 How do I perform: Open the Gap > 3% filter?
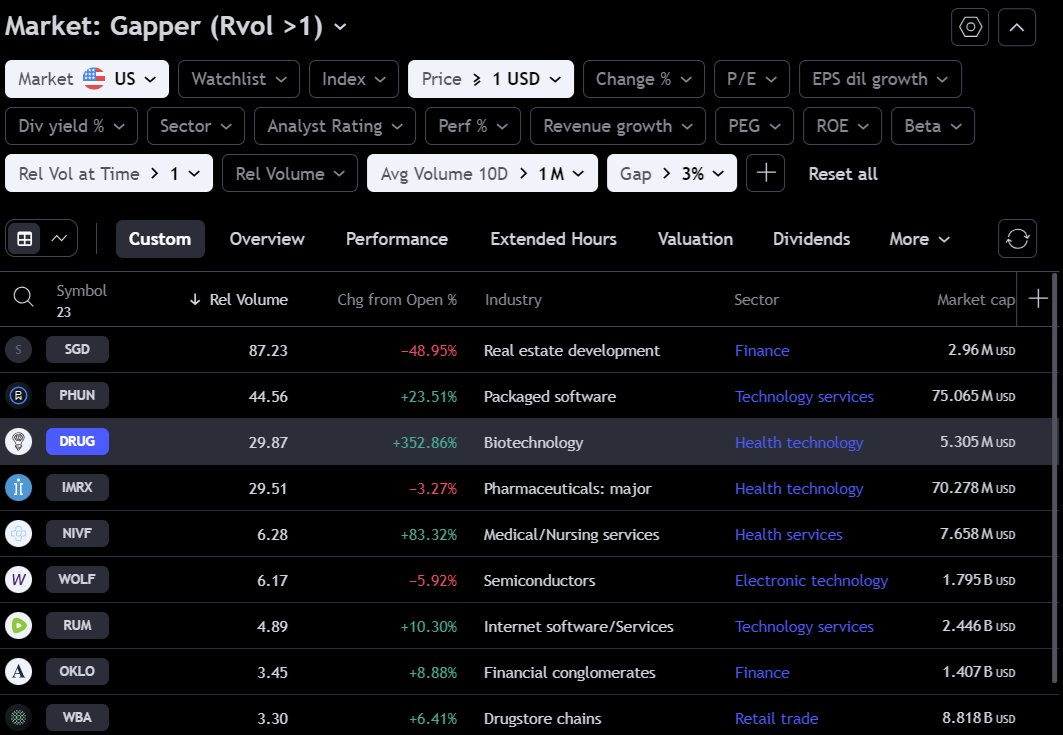[672, 174]
